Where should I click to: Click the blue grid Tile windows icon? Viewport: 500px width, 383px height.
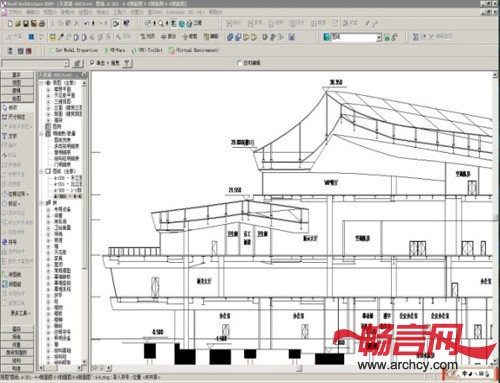point(31,37)
